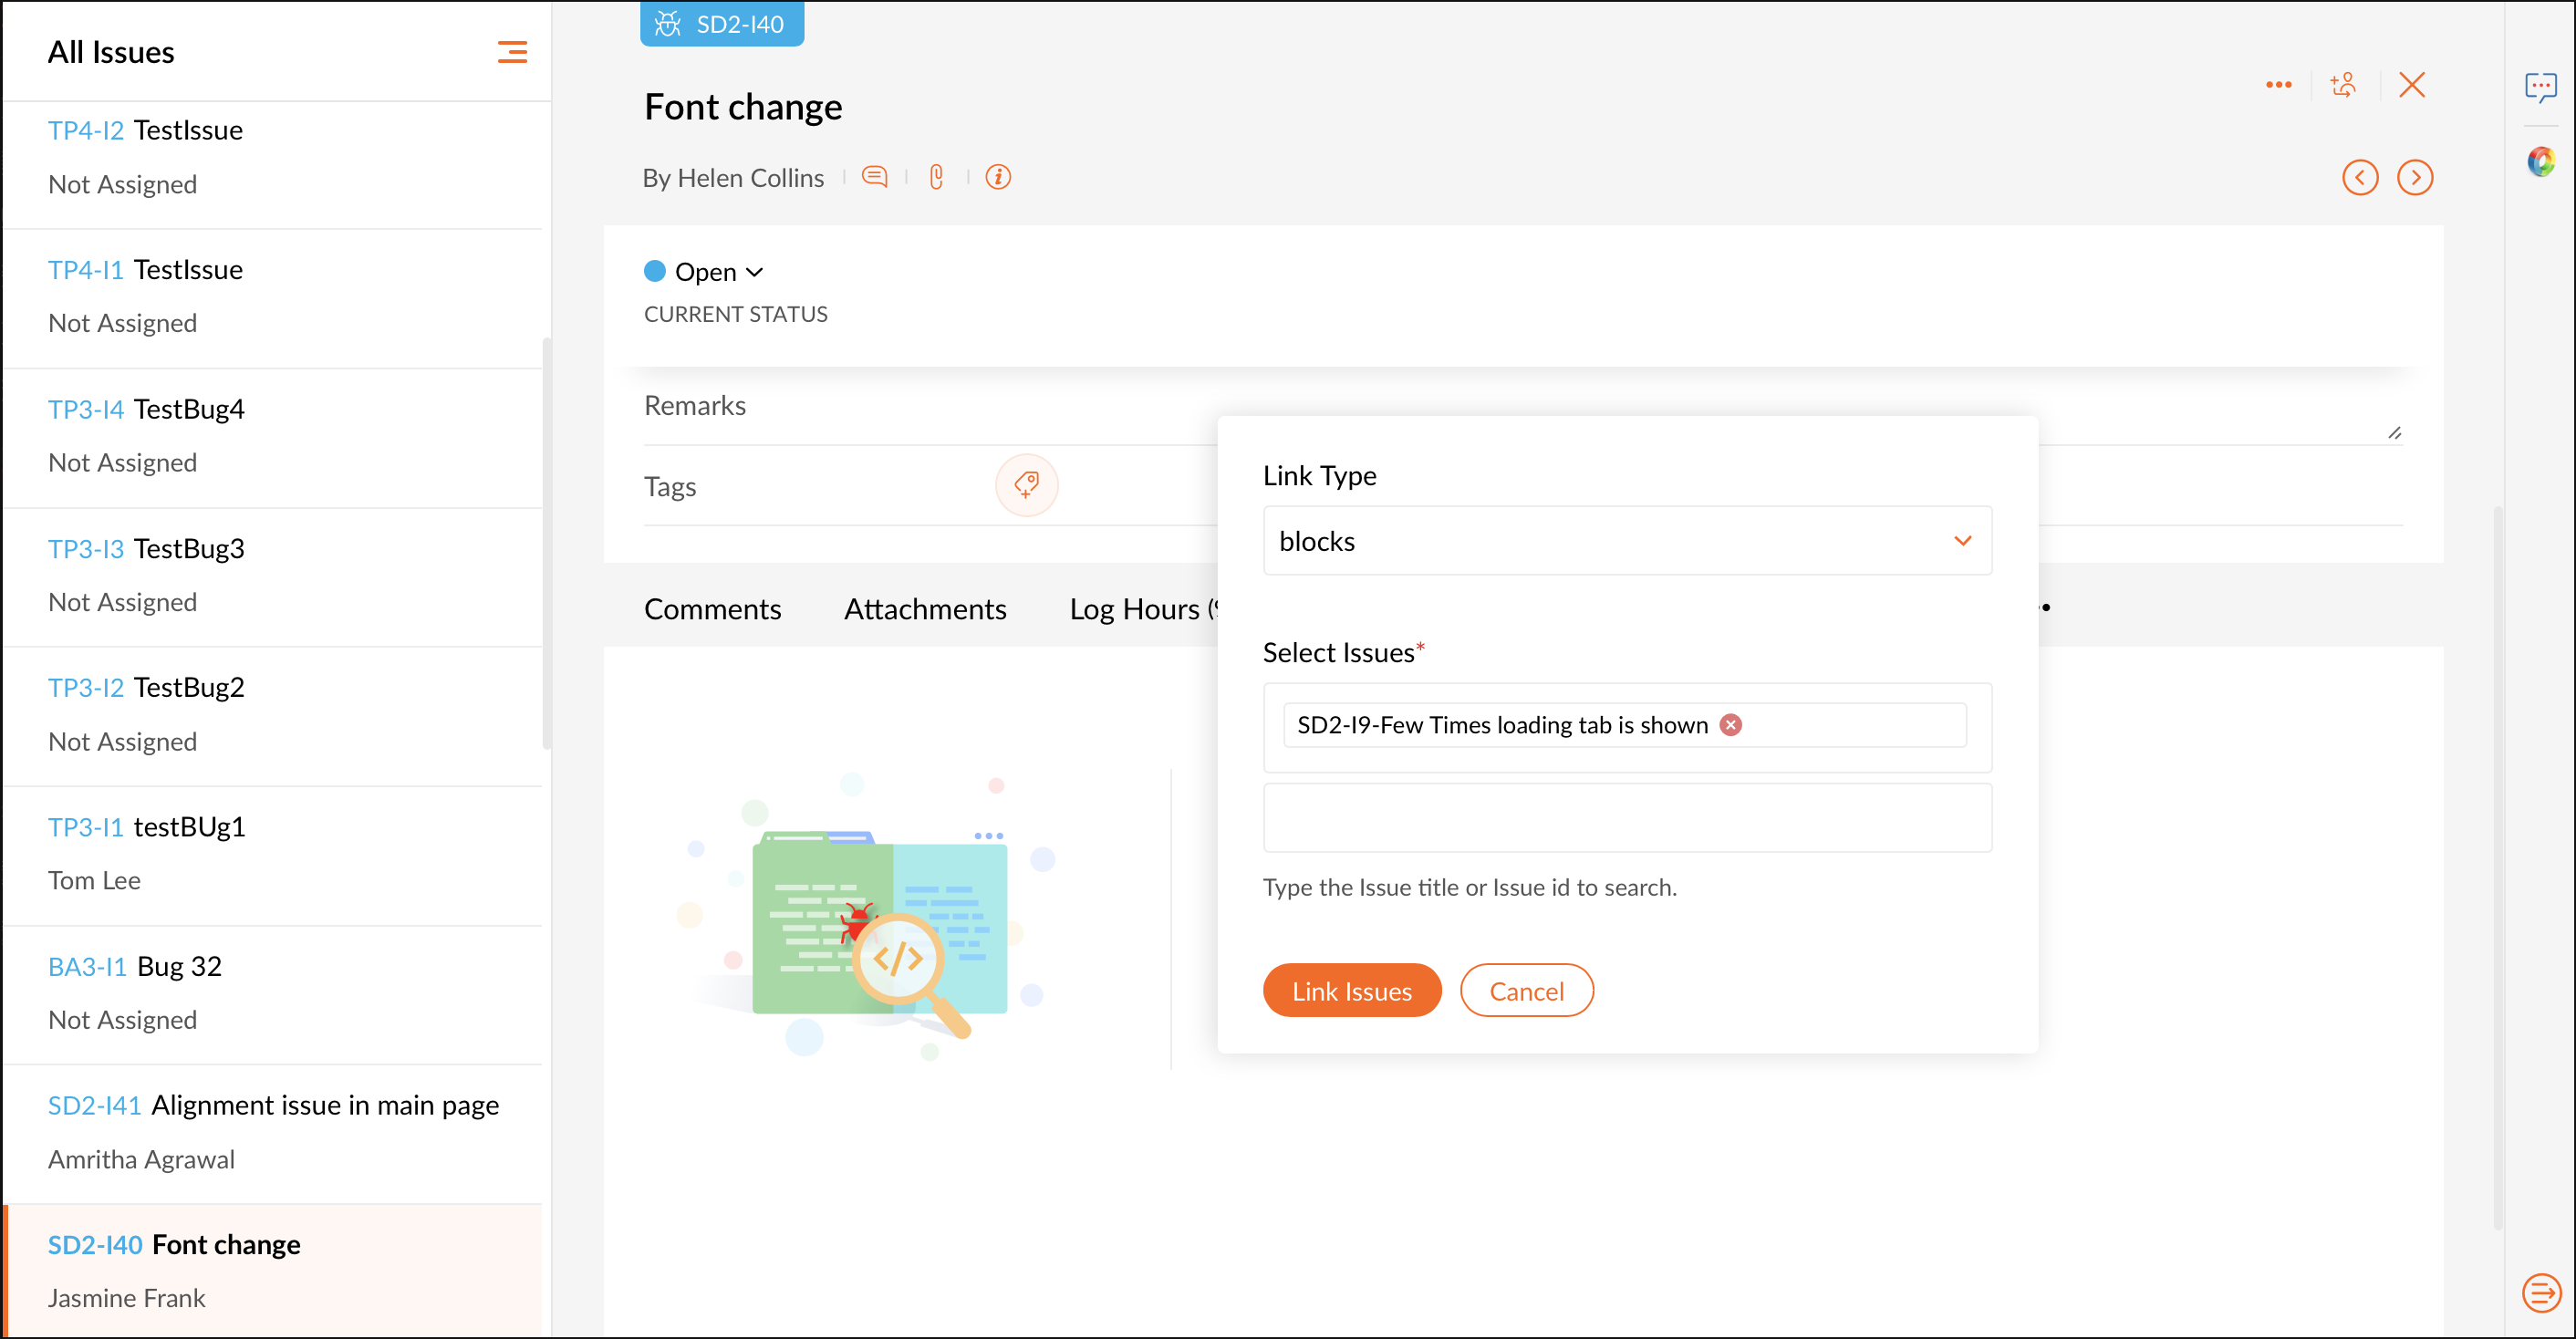Click Amritha Agrawal assignee text
Screen dimensions: 2576x1339
coord(141,1159)
